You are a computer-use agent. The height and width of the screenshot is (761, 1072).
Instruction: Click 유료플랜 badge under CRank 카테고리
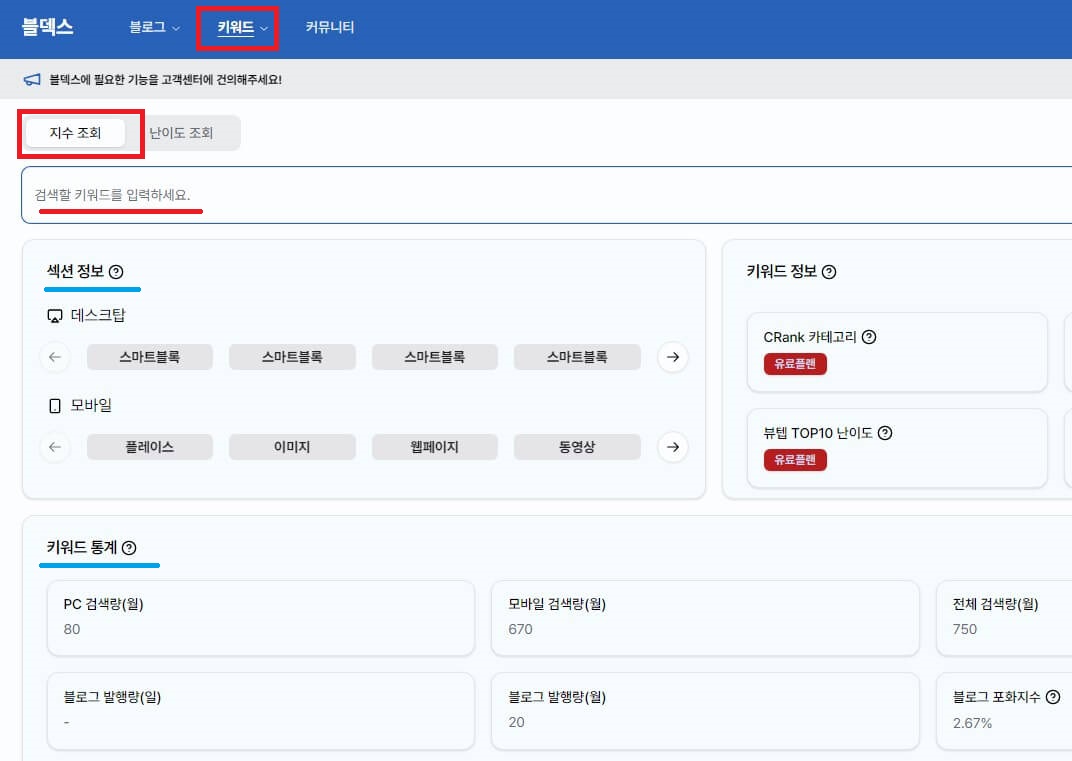[795, 364]
